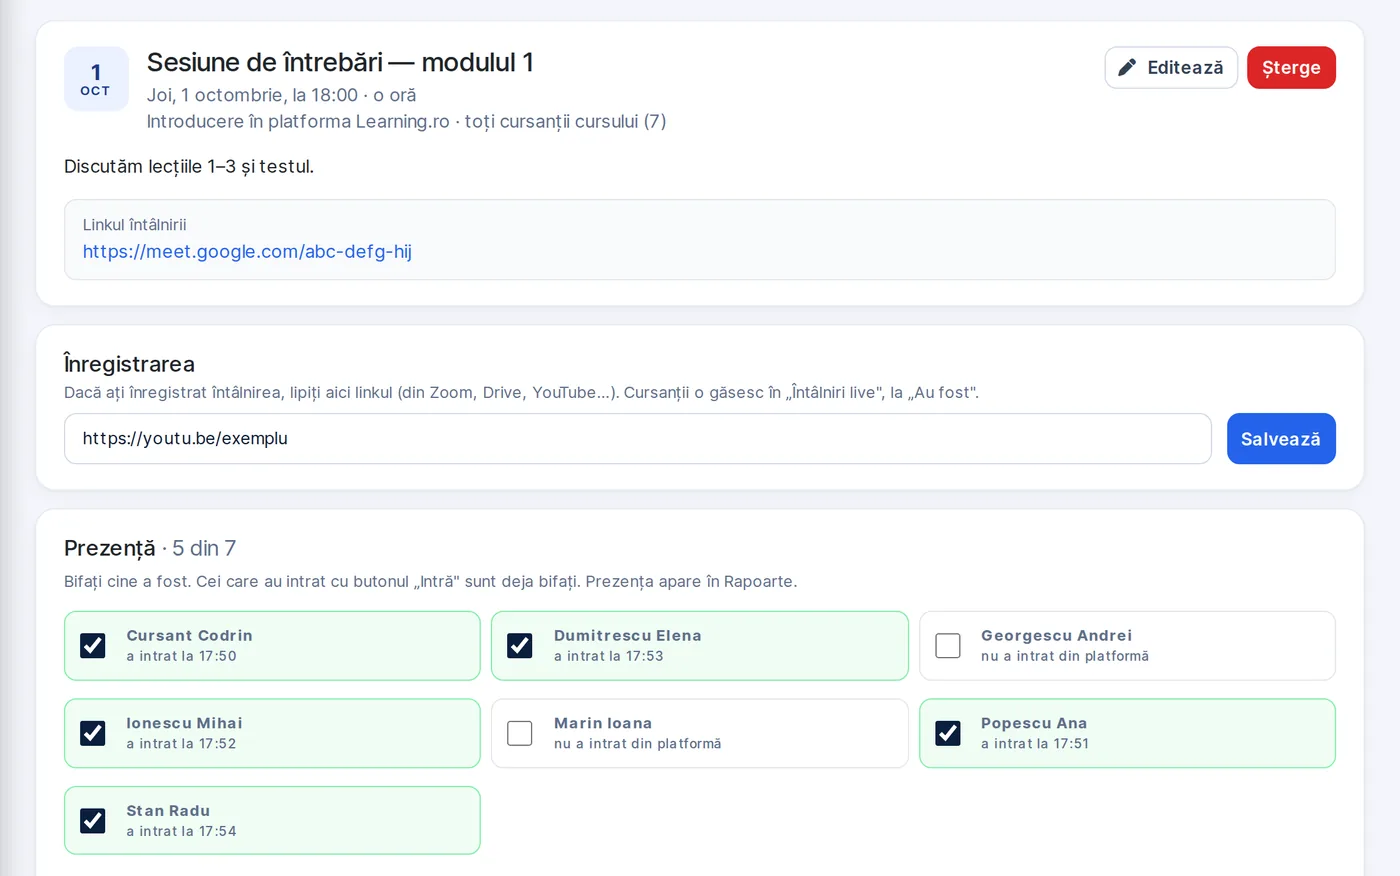Click 'a intrat la 17:52' entry time
Viewport: 1400px width, 876px height.
tap(182, 744)
